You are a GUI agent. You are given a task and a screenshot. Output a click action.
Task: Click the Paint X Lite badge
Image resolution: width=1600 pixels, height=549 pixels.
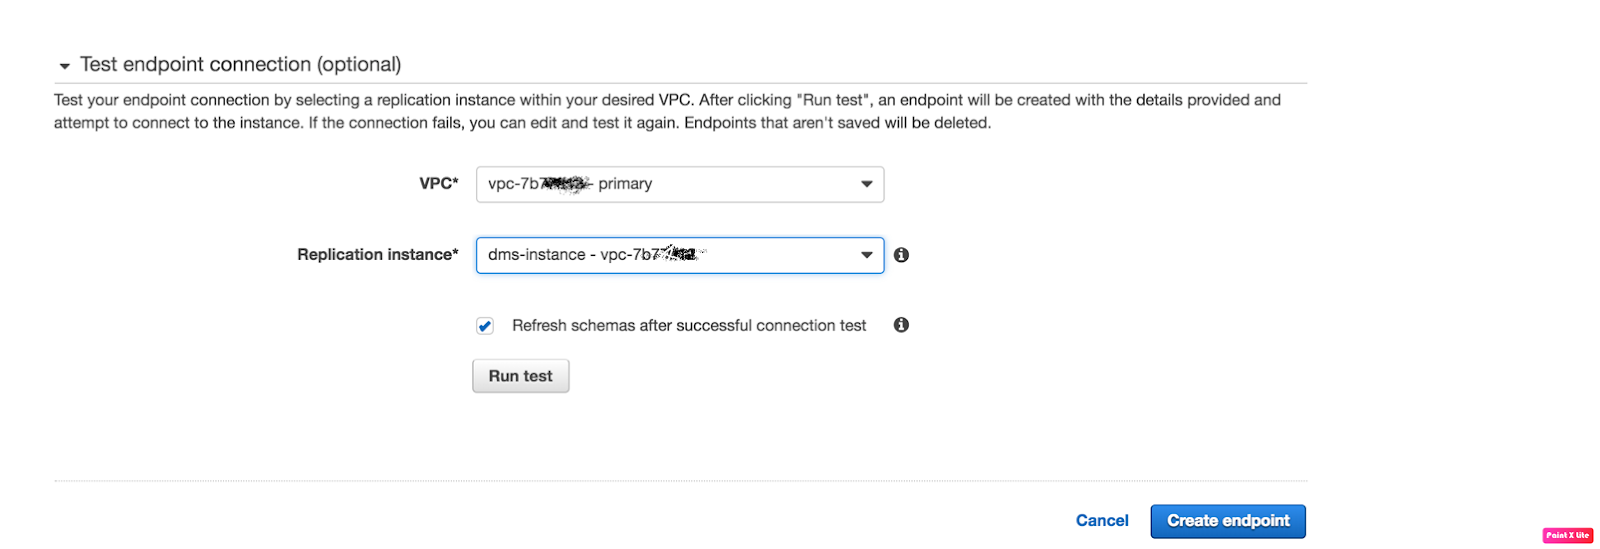click(1567, 536)
